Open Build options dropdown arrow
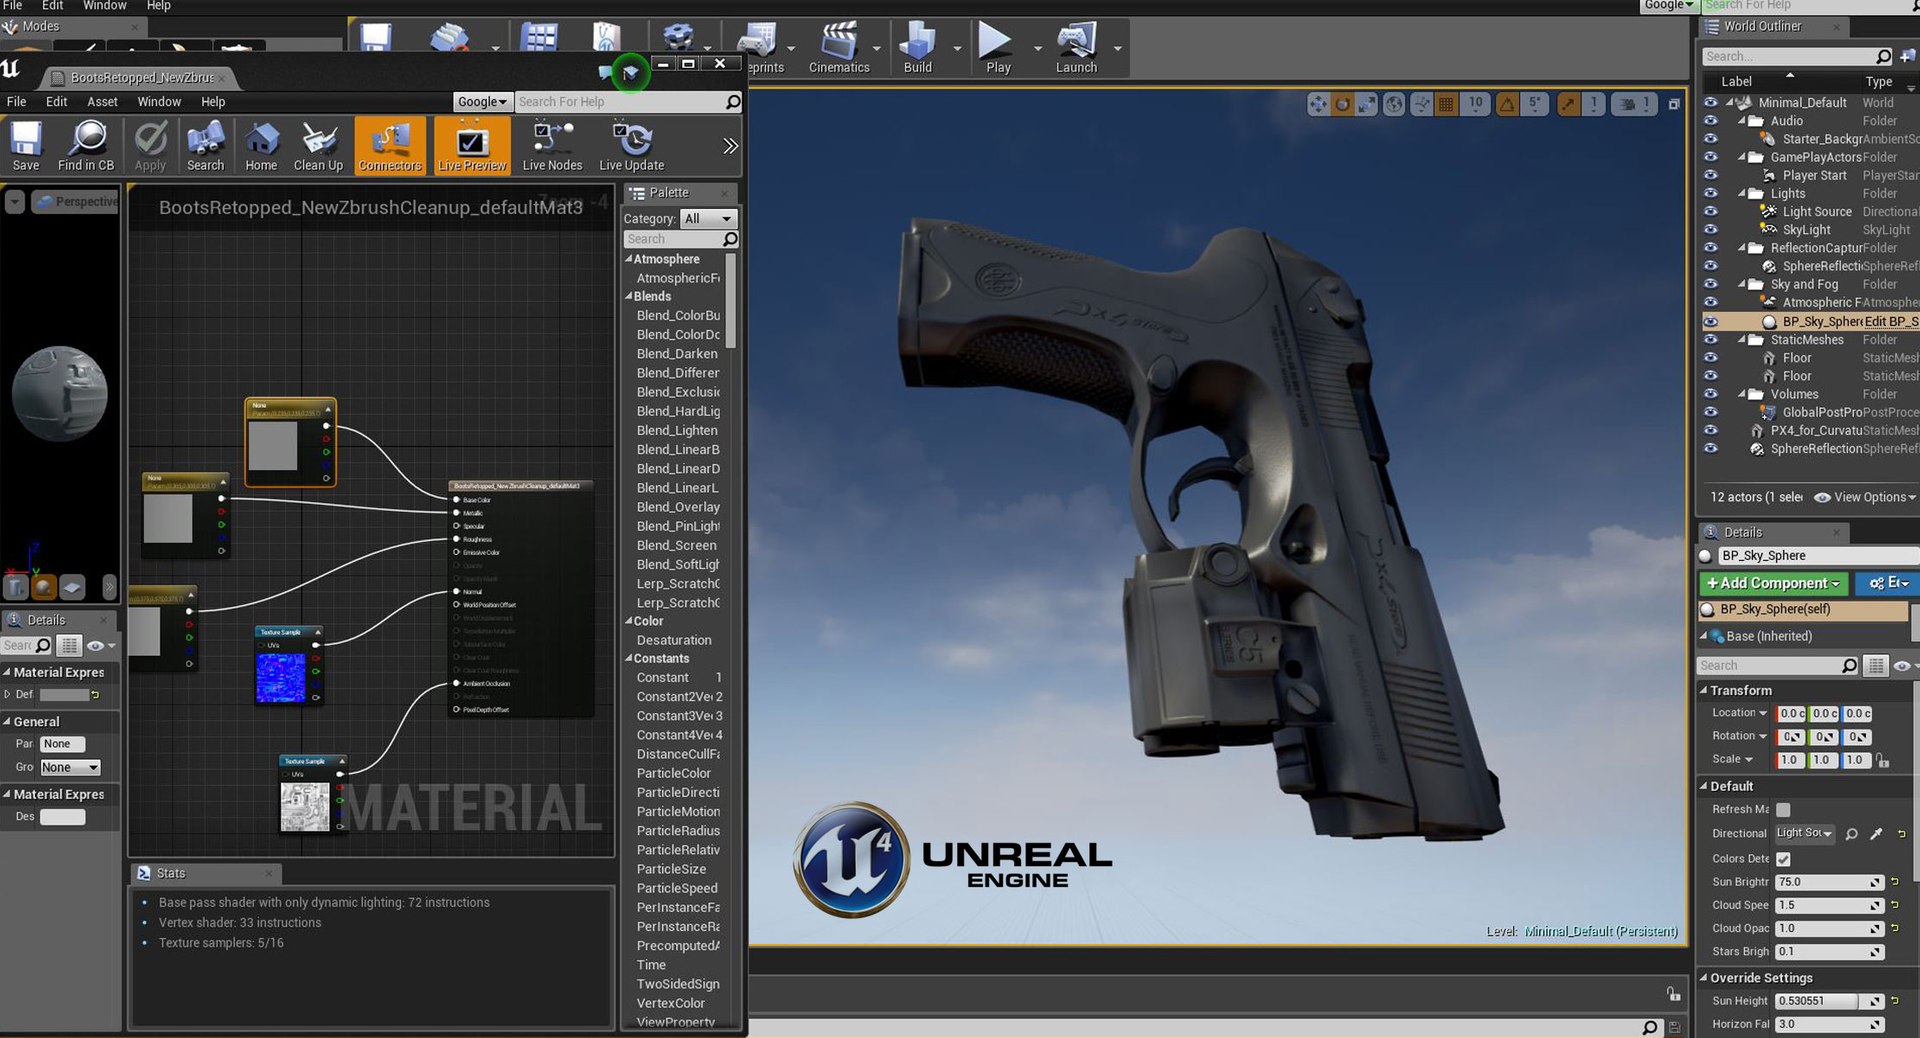 coord(957,48)
